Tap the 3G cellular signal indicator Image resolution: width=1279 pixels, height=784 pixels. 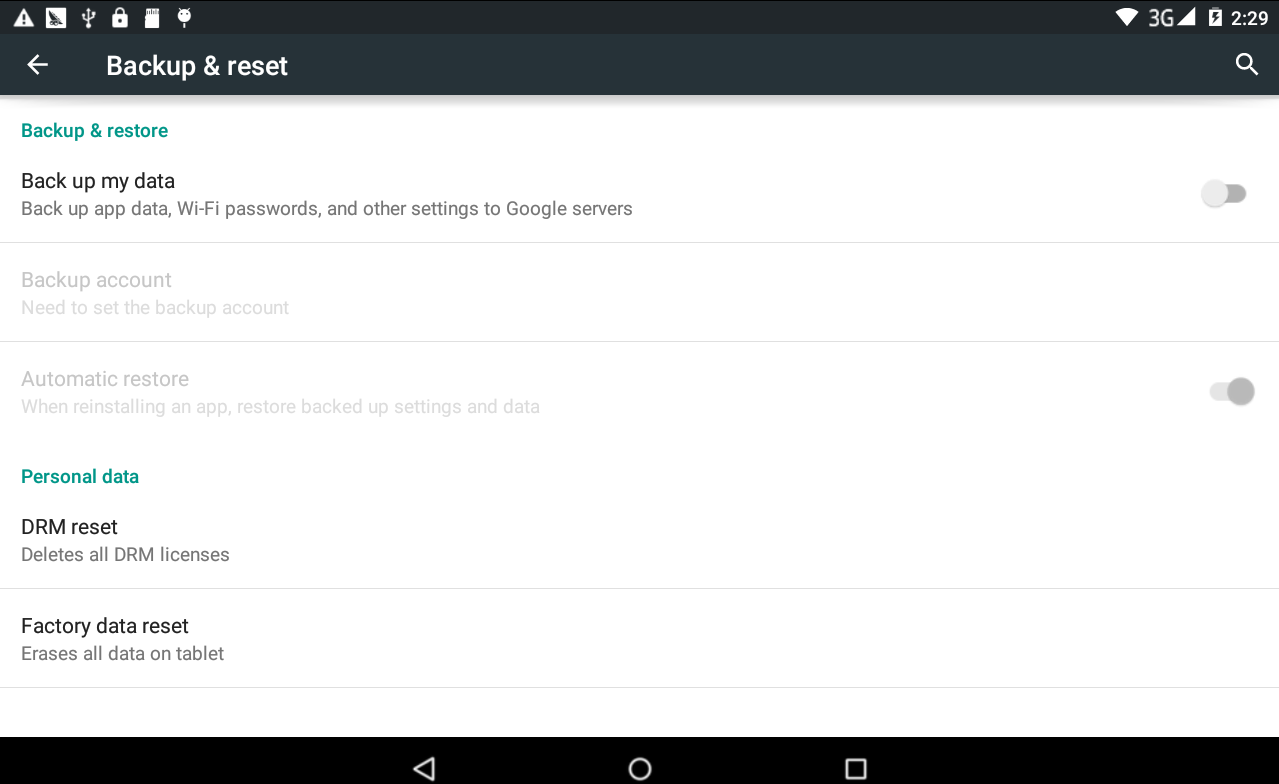pyautogui.click(x=1171, y=17)
